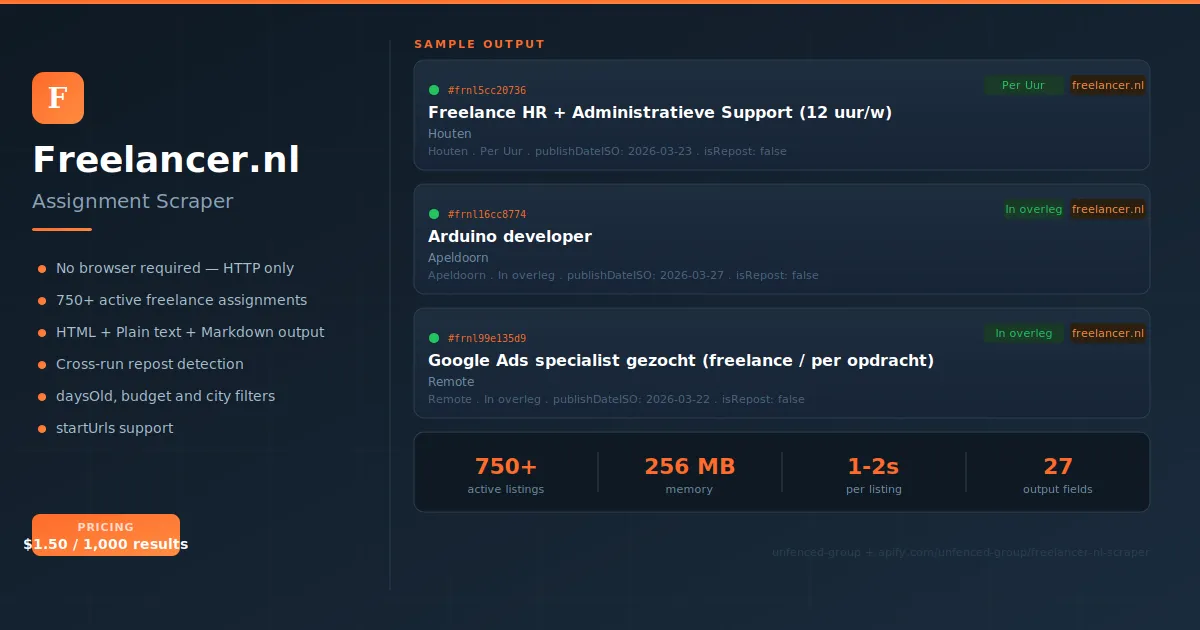Image resolution: width=1200 pixels, height=630 pixels.
Task: Select the 'Assignment Scraper' subtitle
Action: coord(133,201)
